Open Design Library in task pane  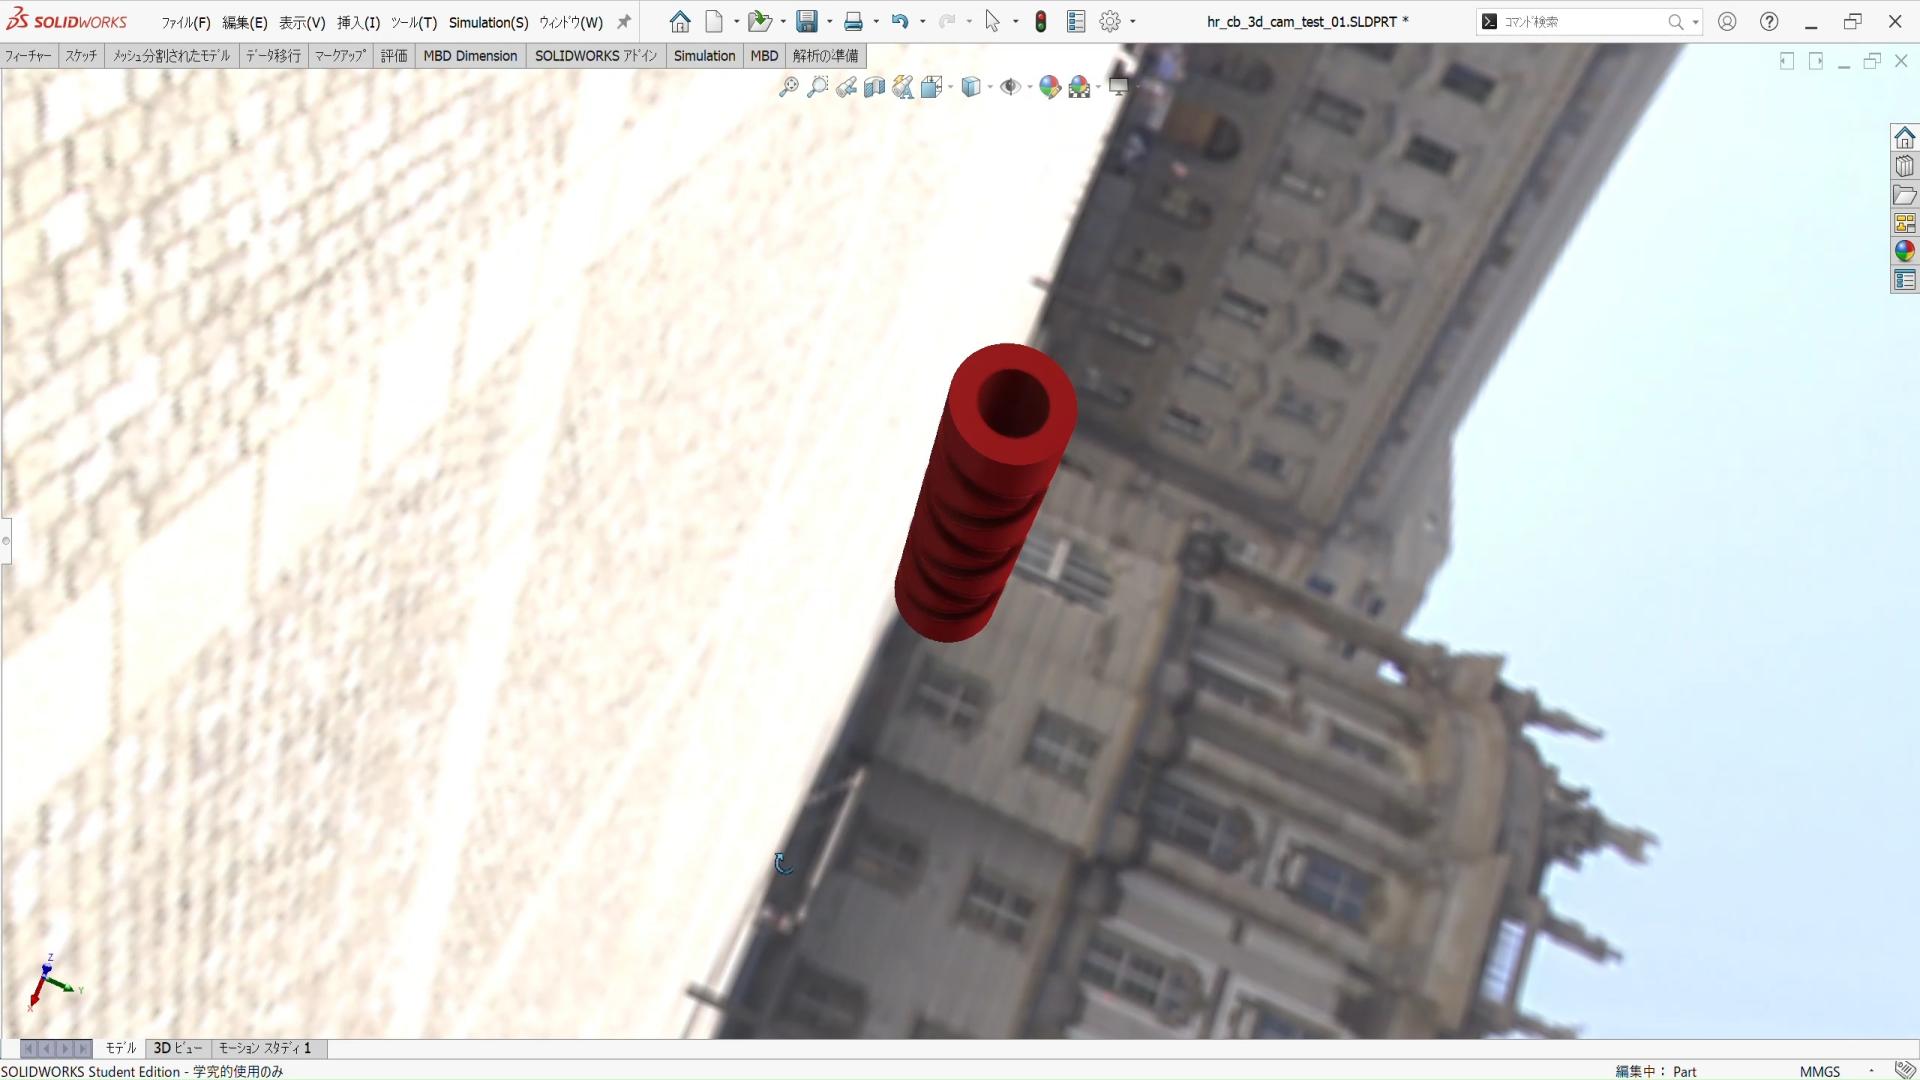[1904, 166]
